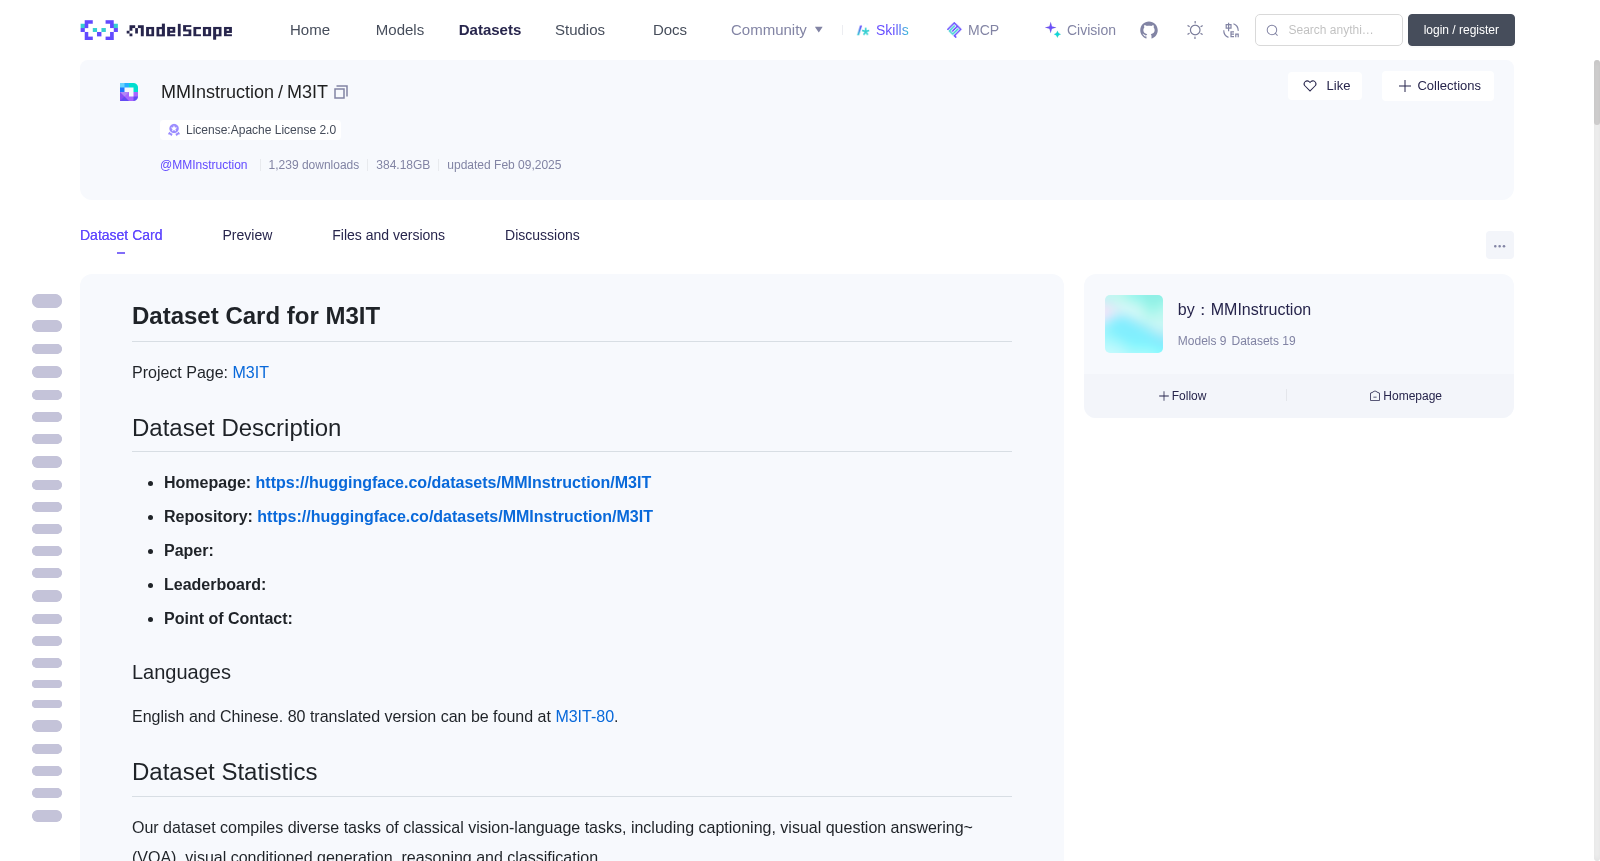The width and height of the screenshot is (1600, 861).
Task: Open the Models nav item
Action: click(x=400, y=30)
